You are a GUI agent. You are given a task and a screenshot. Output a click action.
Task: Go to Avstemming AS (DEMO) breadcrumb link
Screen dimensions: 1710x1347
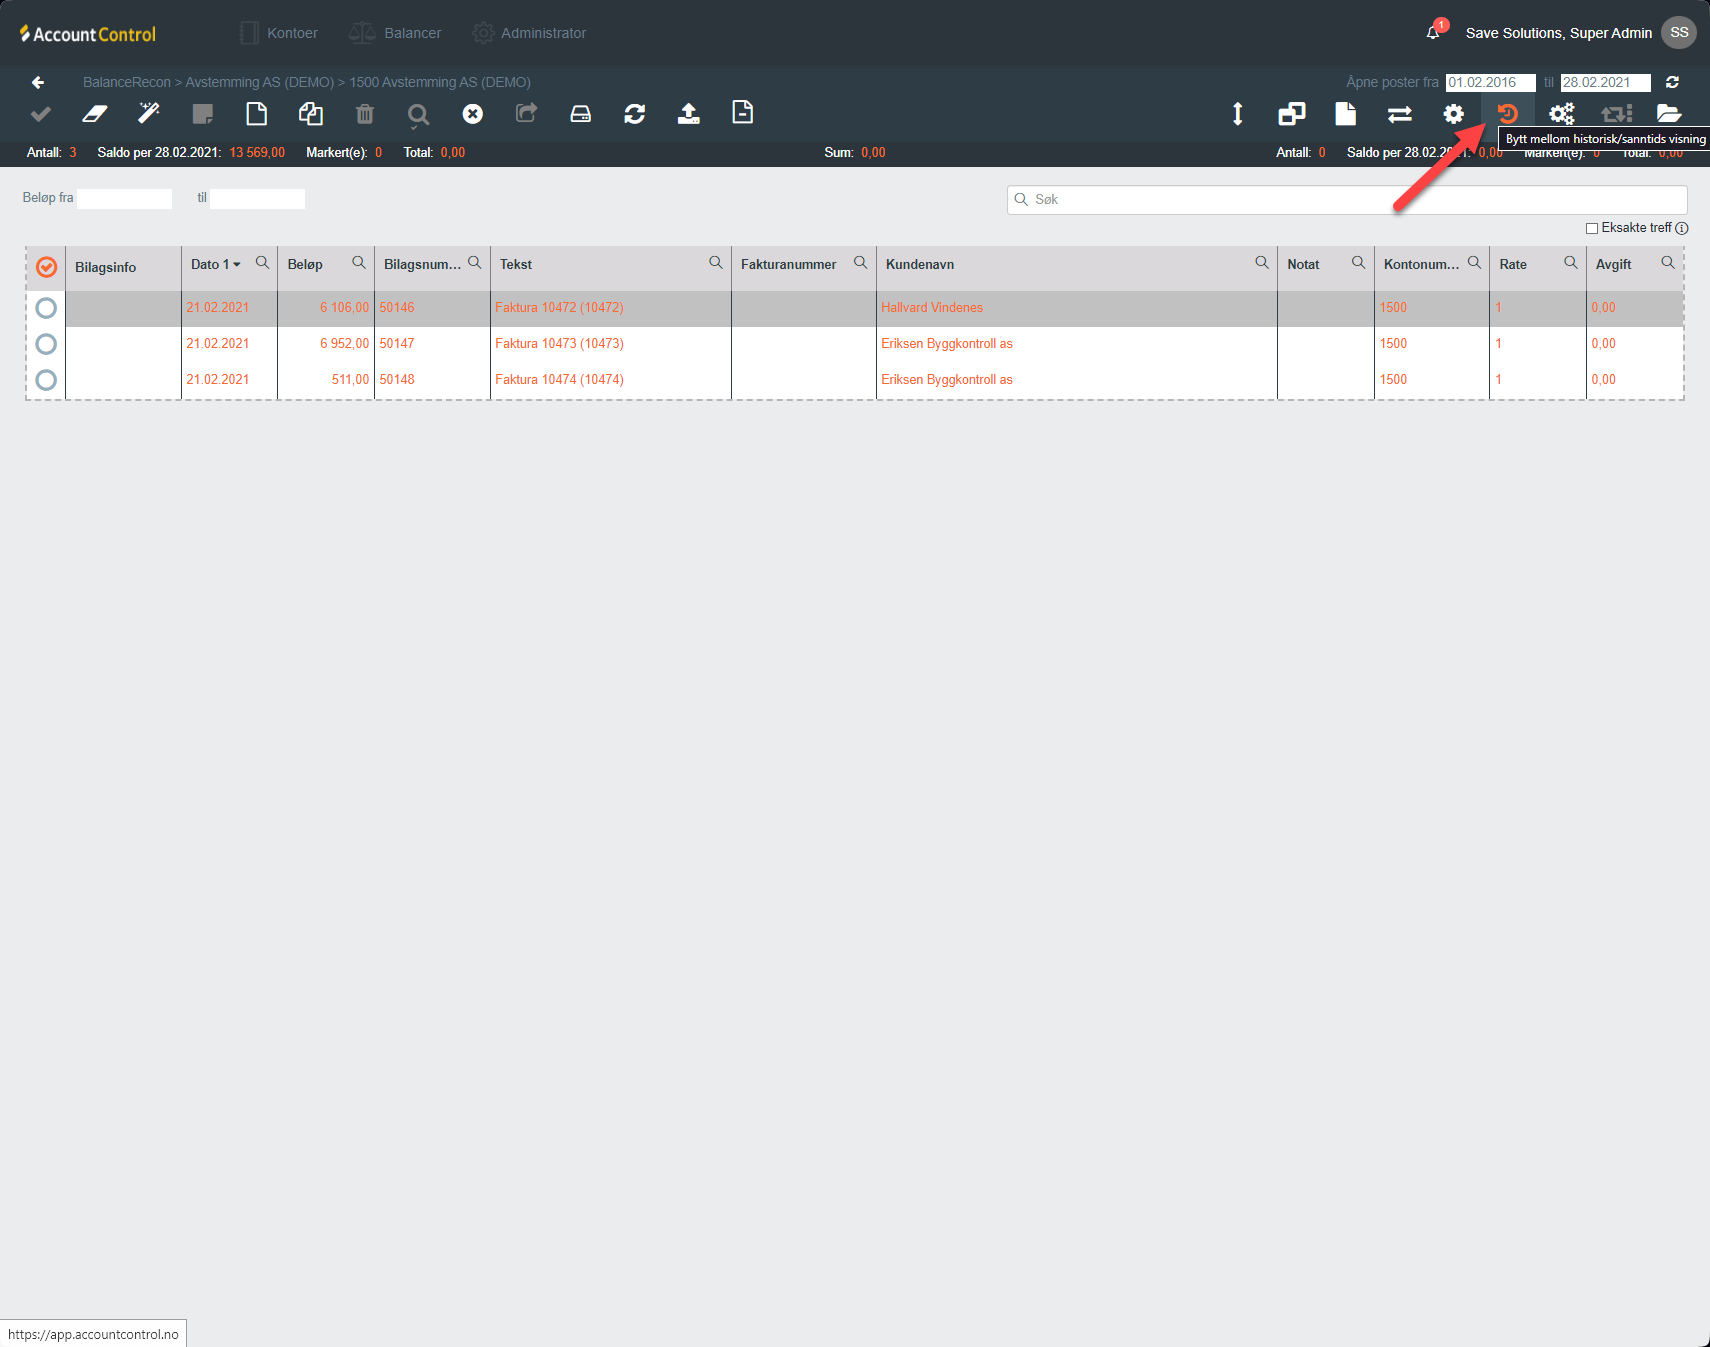coord(259,82)
